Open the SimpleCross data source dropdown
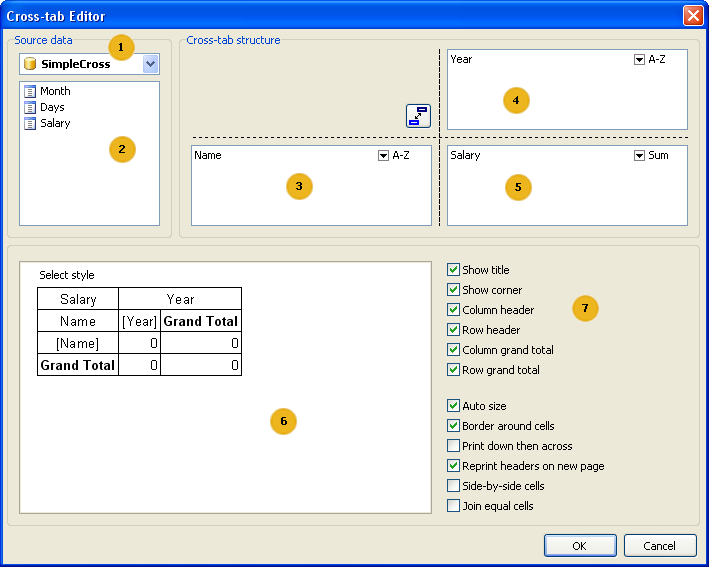The image size is (709, 567). tap(150, 64)
